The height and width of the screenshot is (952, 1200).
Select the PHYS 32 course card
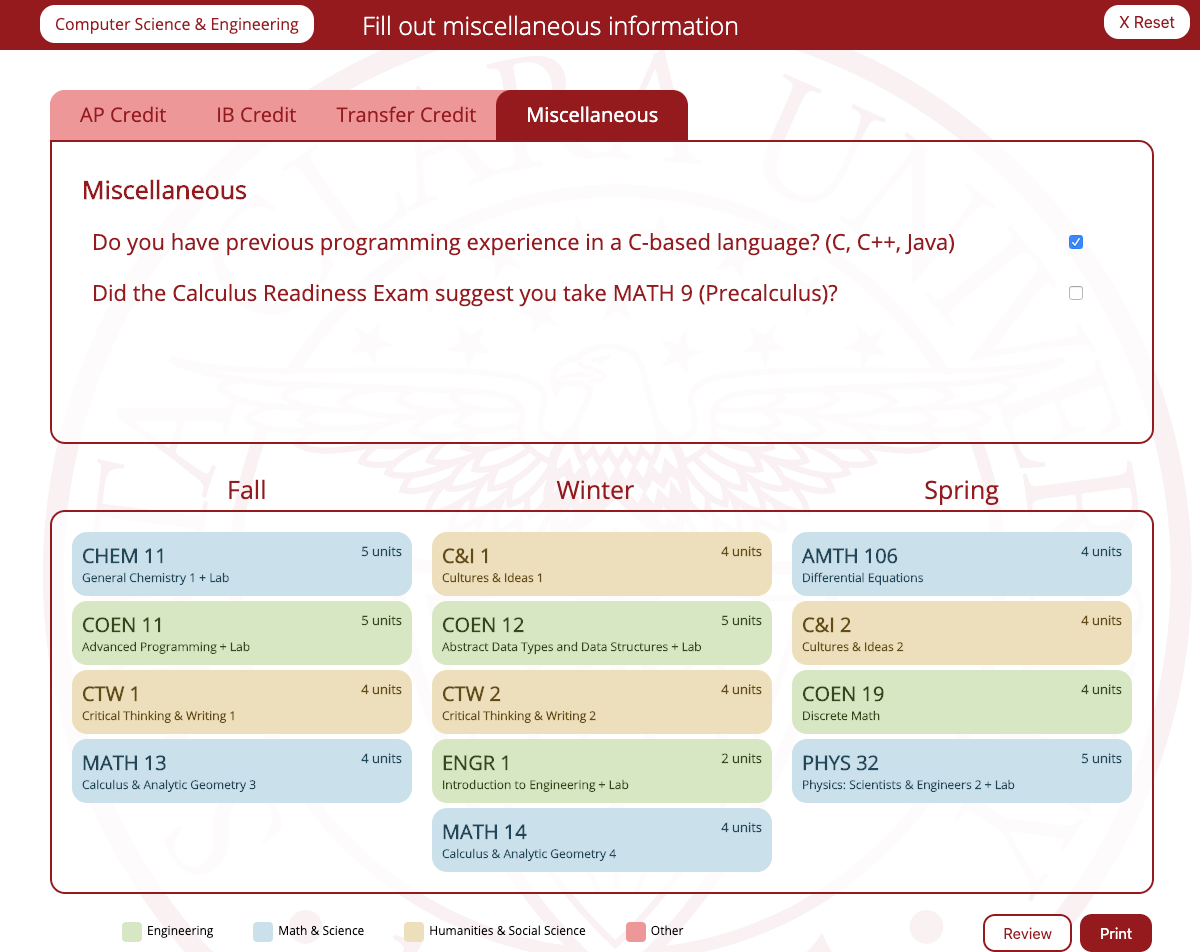tap(962, 771)
